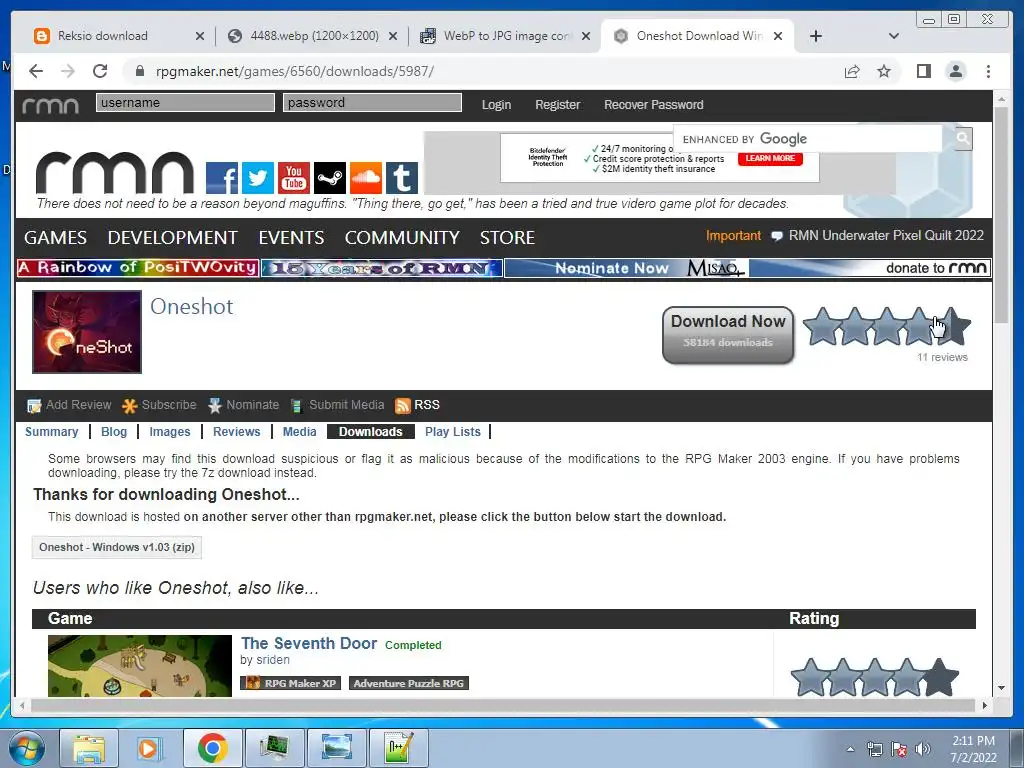The width and height of the screenshot is (1024, 768).
Task: Click the small rmn logo in top bar
Action: (50, 105)
